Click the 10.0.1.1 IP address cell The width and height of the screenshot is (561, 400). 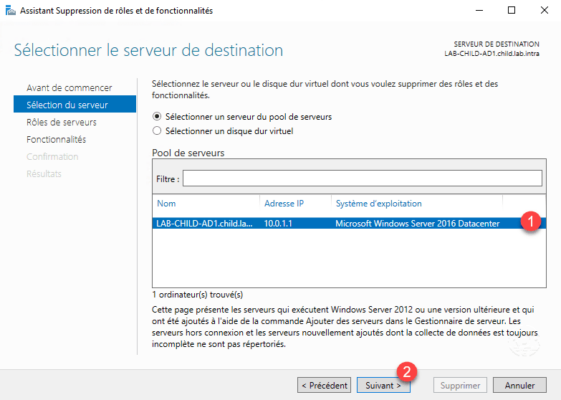pos(278,224)
